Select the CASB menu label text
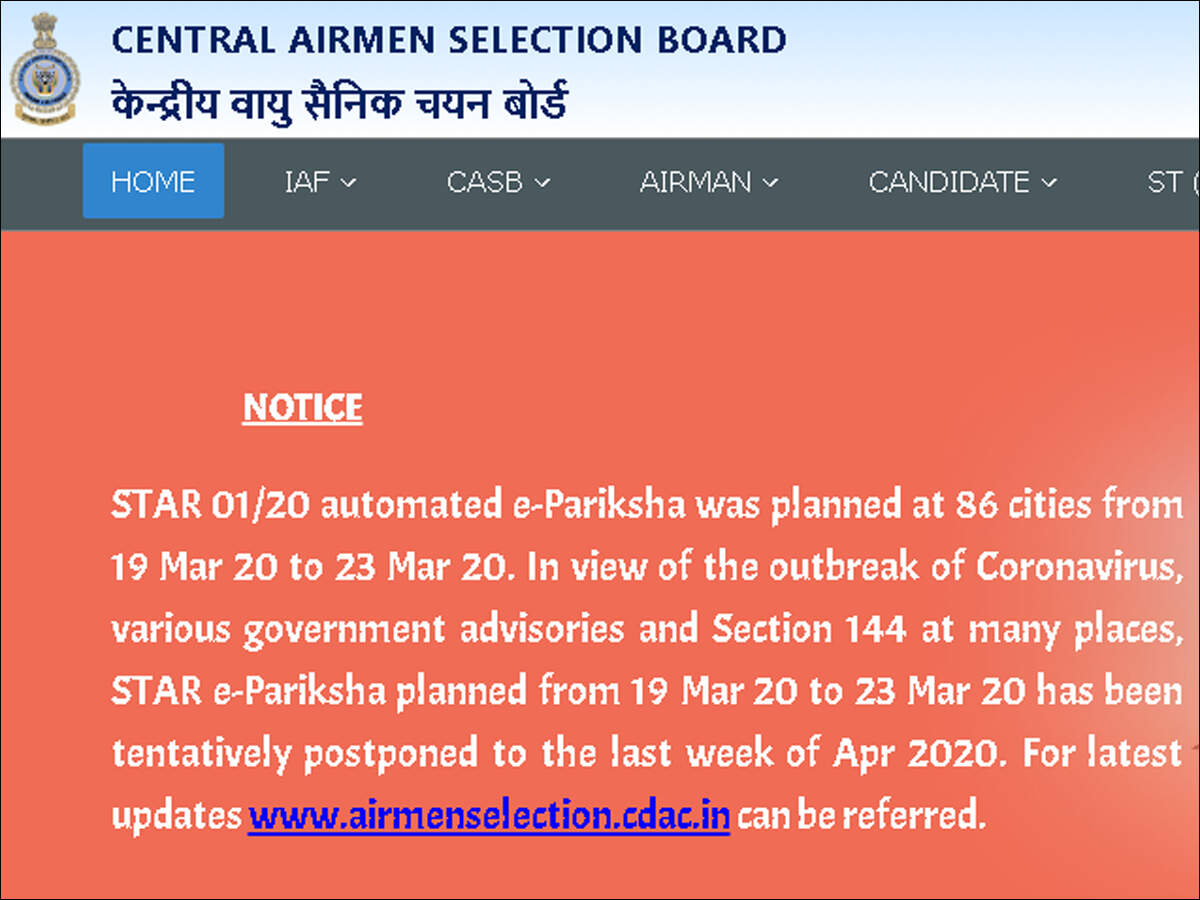Viewport: 1200px width, 900px height. point(485,181)
